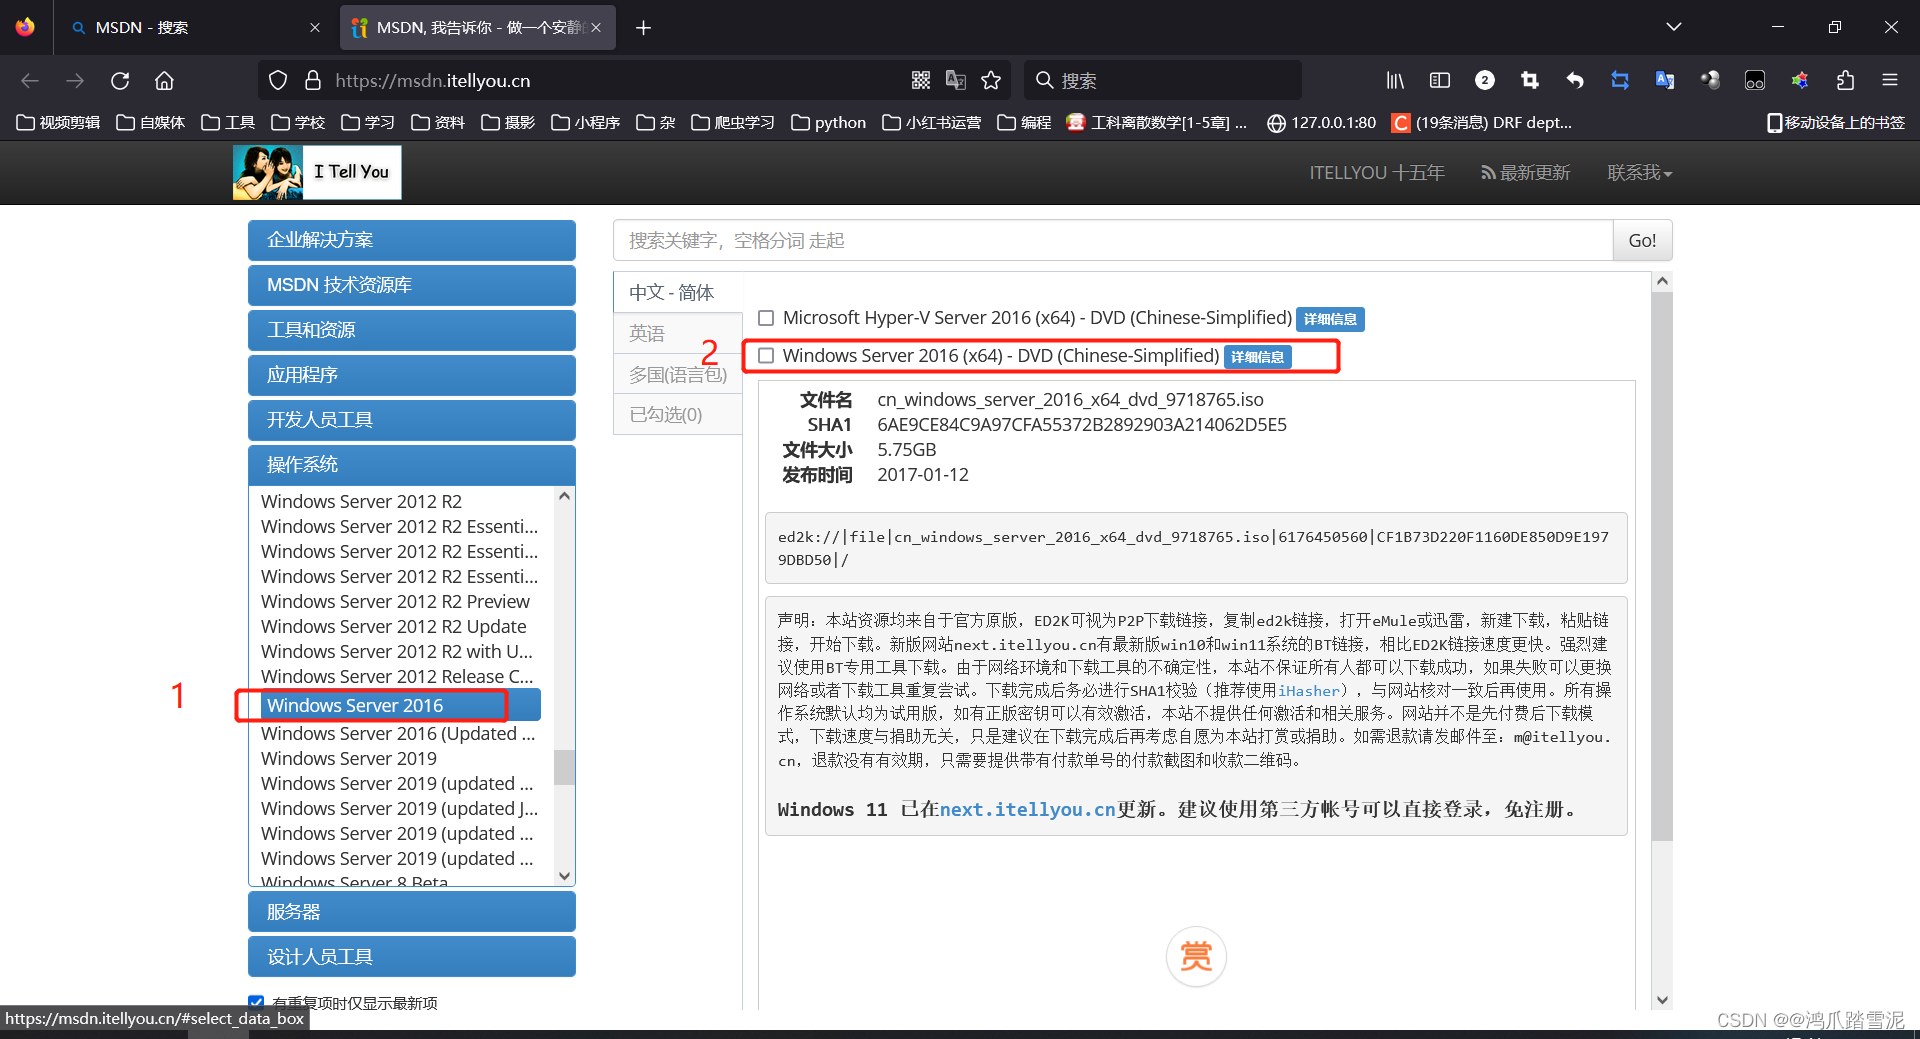The width and height of the screenshot is (1920, 1039).
Task: Open the blue translation extension icon
Action: pyautogui.click(x=1665, y=81)
